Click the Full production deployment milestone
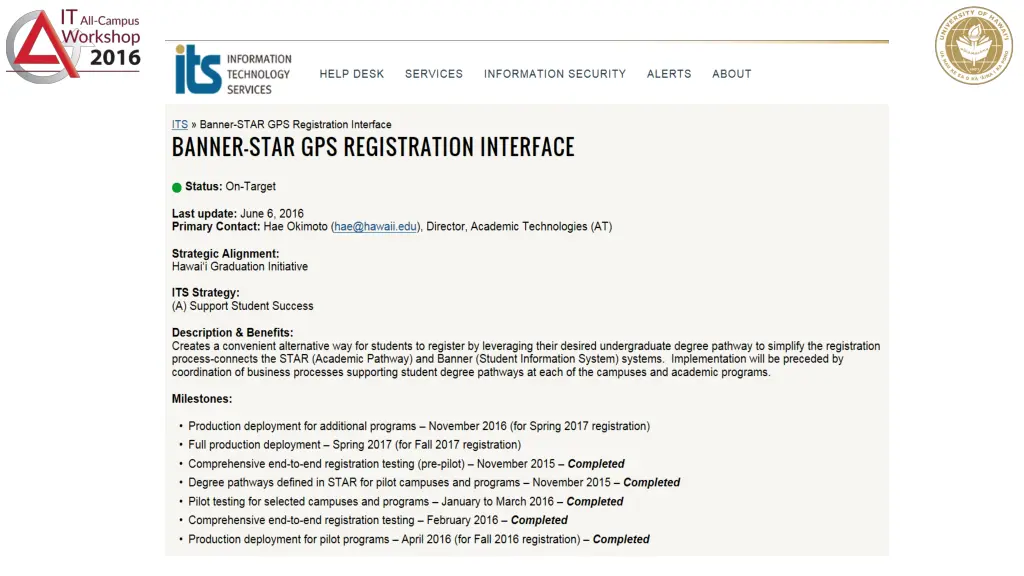This screenshot has width=1024, height=576. (355, 445)
